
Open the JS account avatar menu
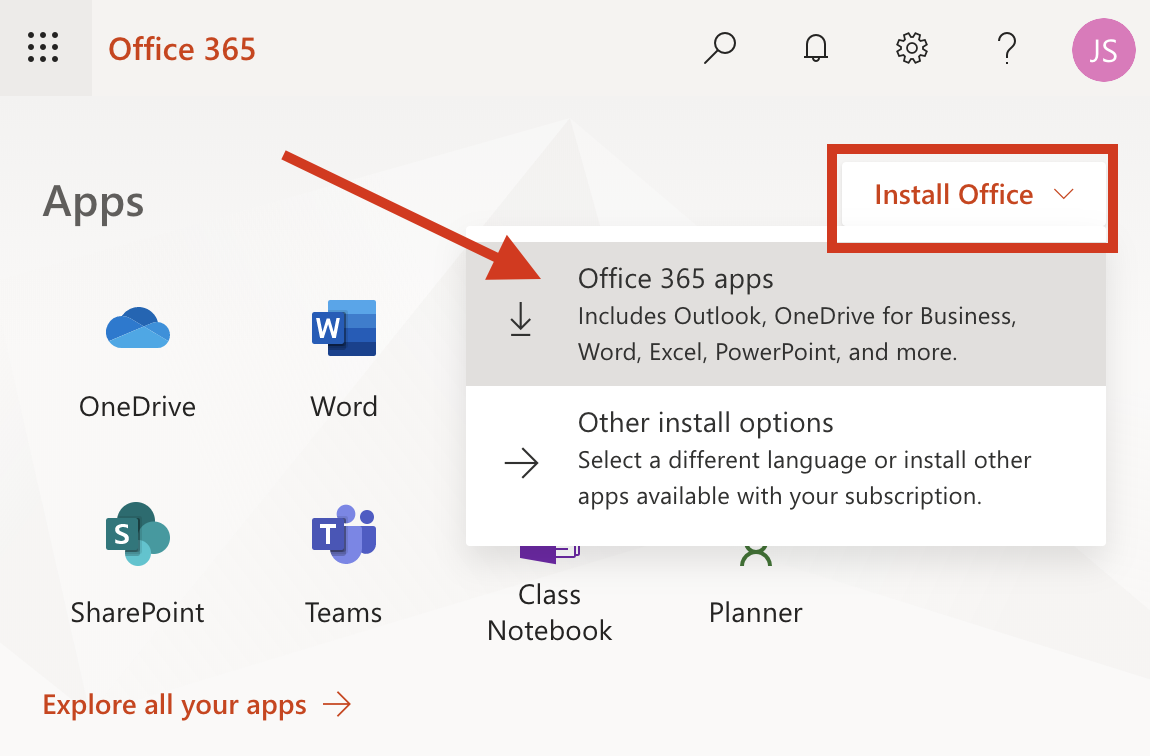point(1103,48)
